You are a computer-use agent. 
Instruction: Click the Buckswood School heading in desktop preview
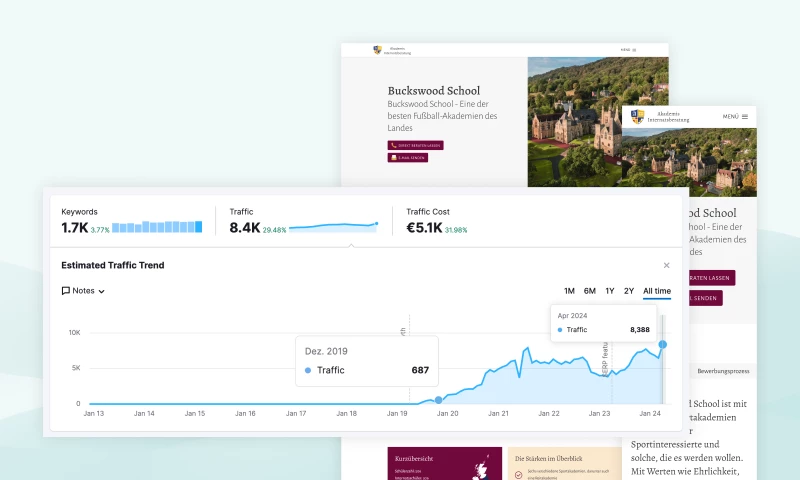[x=434, y=91]
